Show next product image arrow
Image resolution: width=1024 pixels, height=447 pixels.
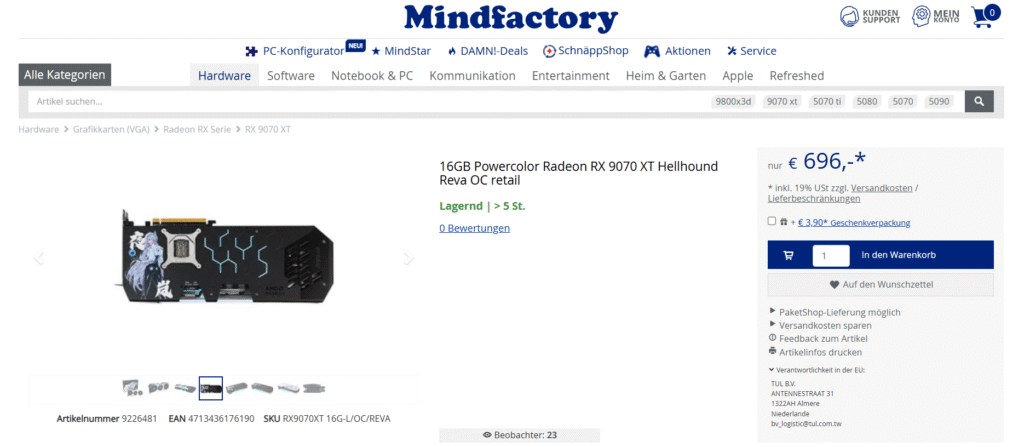pos(409,257)
